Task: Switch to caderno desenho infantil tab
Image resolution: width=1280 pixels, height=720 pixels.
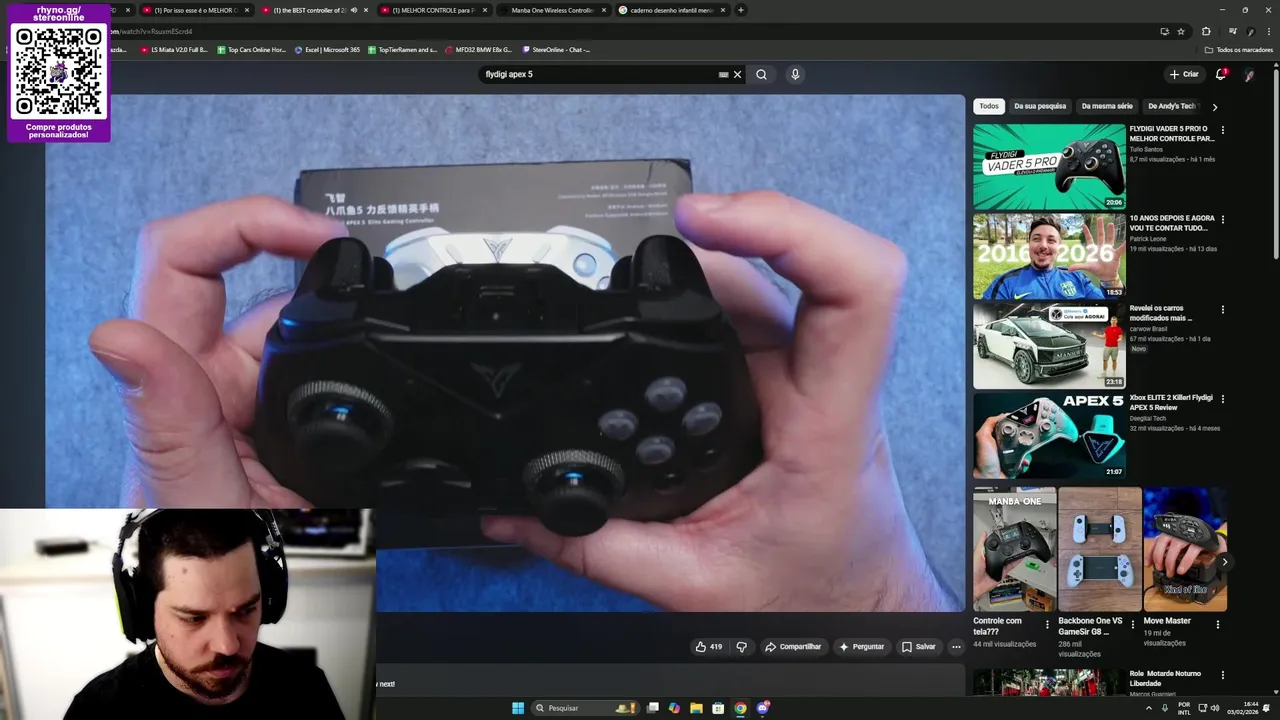Action: (672, 10)
